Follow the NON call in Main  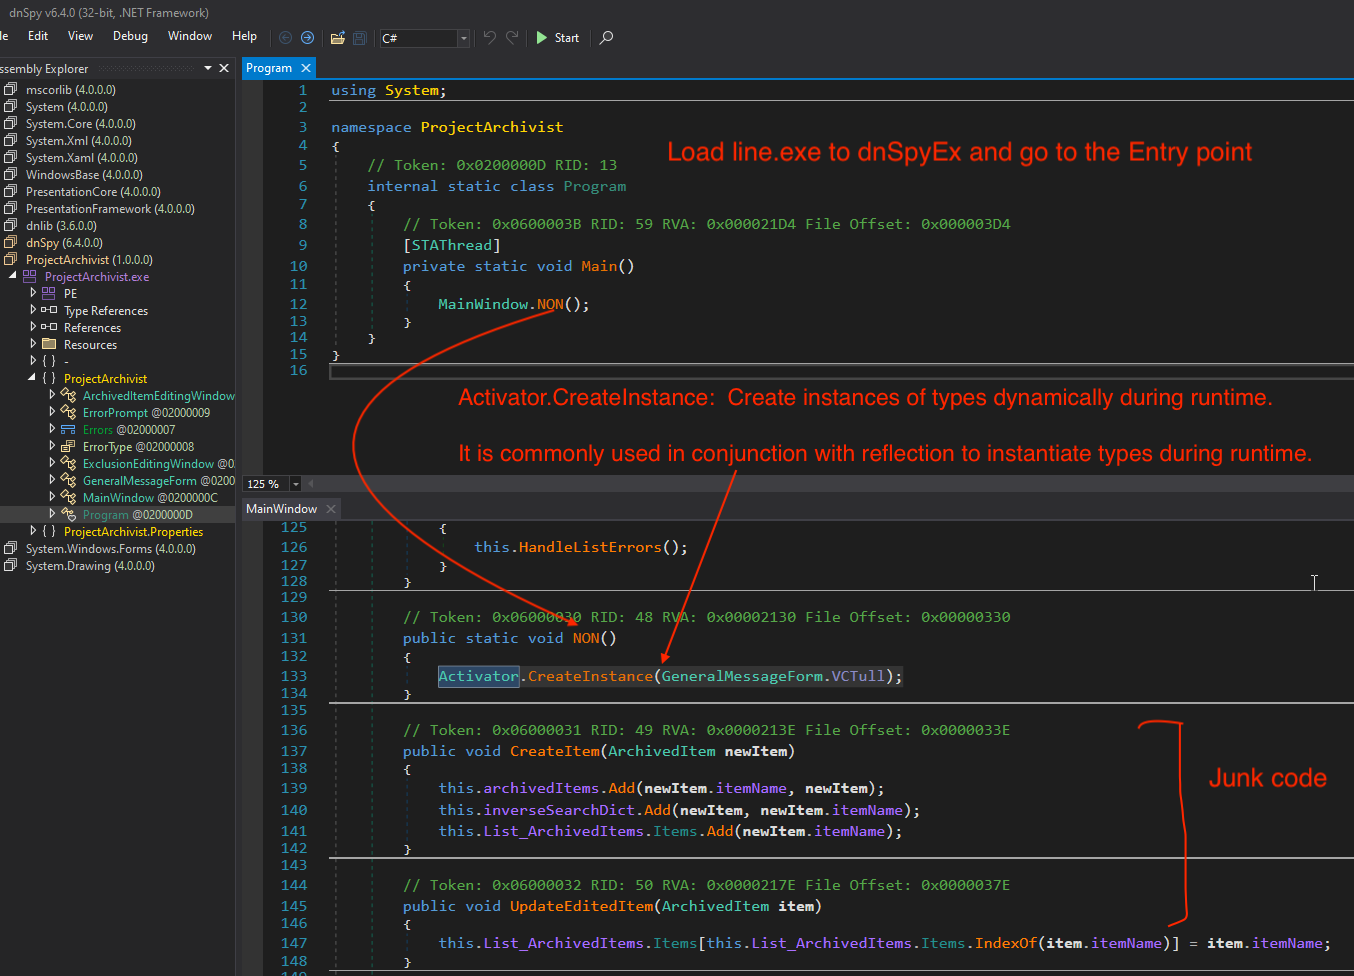(x=550, y=304)
